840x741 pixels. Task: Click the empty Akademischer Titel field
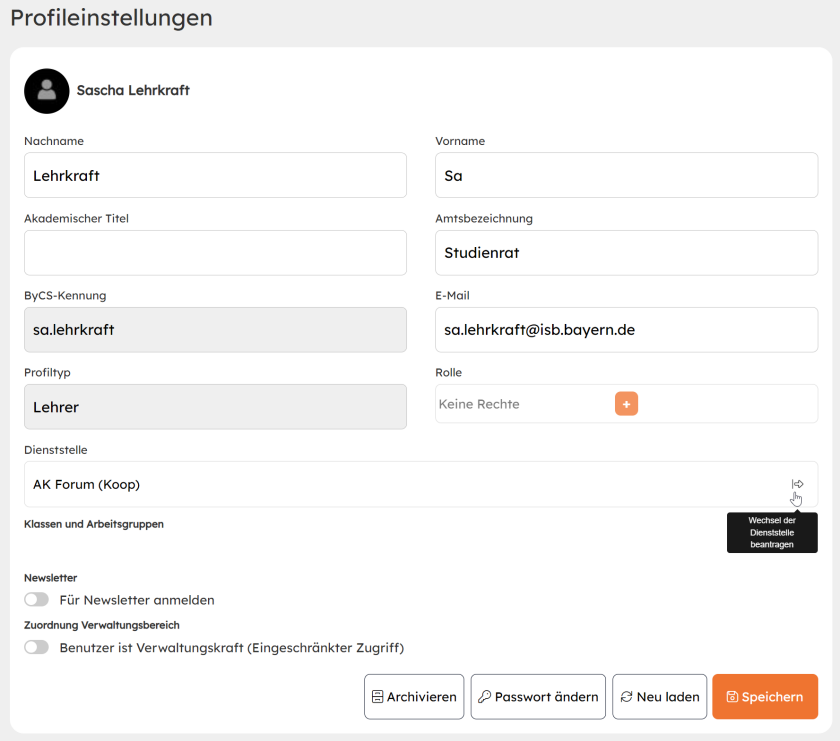pyautogui.click(x=215, y=252)
